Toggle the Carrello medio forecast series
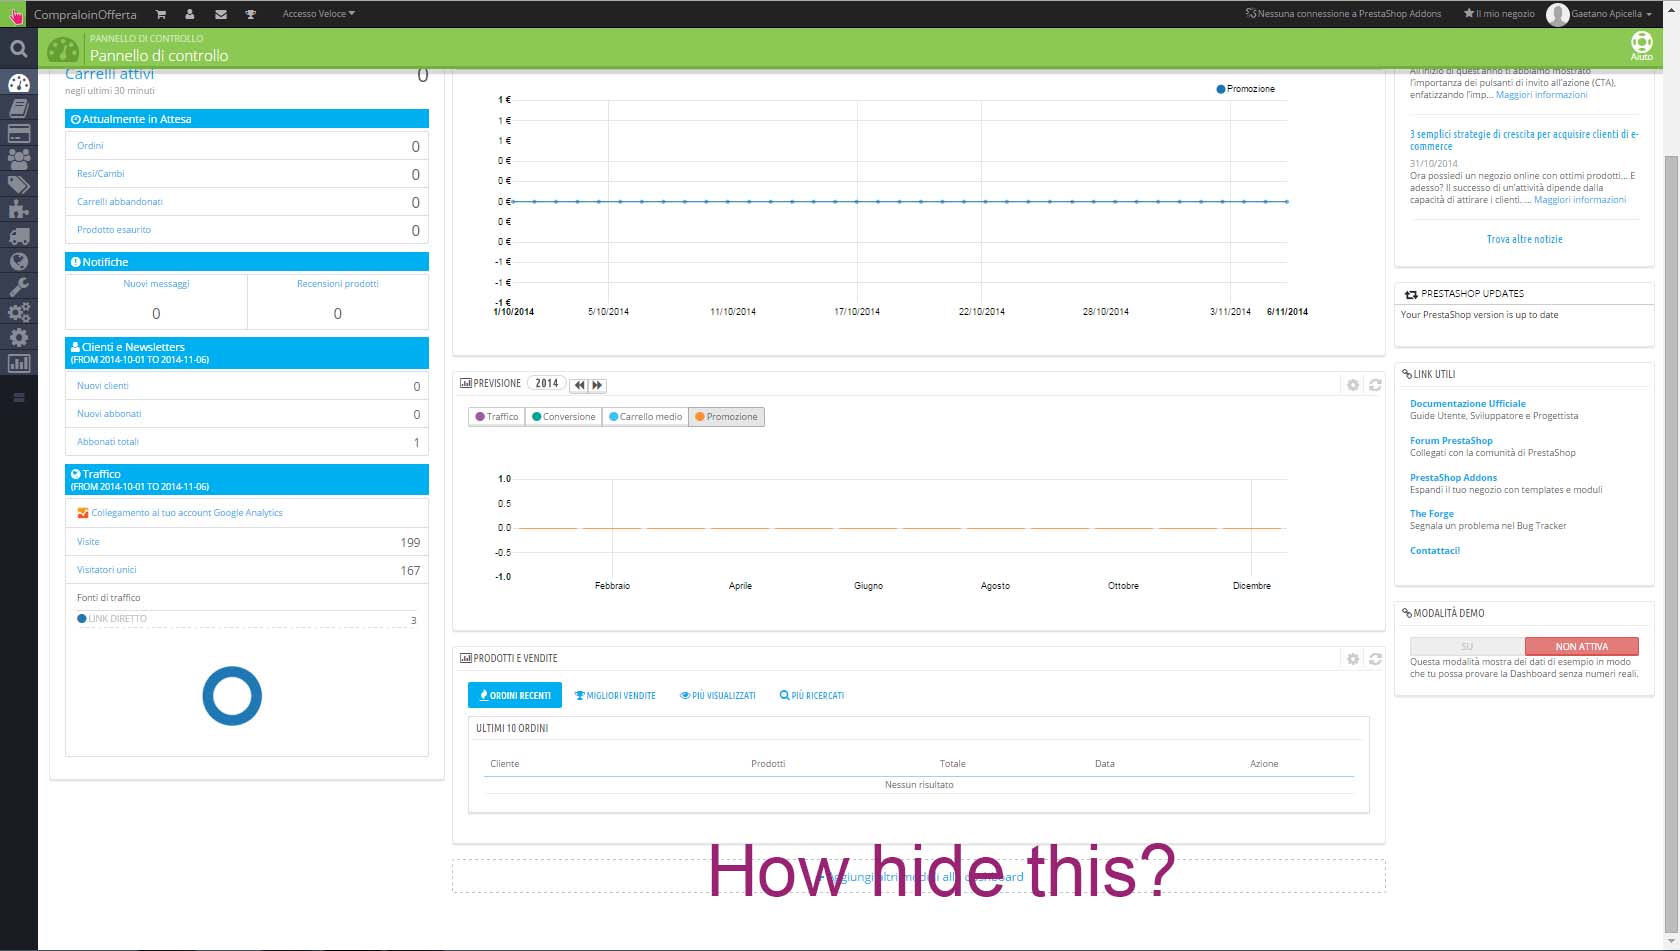Screen dimensions: 1680x951 (645, 417)
